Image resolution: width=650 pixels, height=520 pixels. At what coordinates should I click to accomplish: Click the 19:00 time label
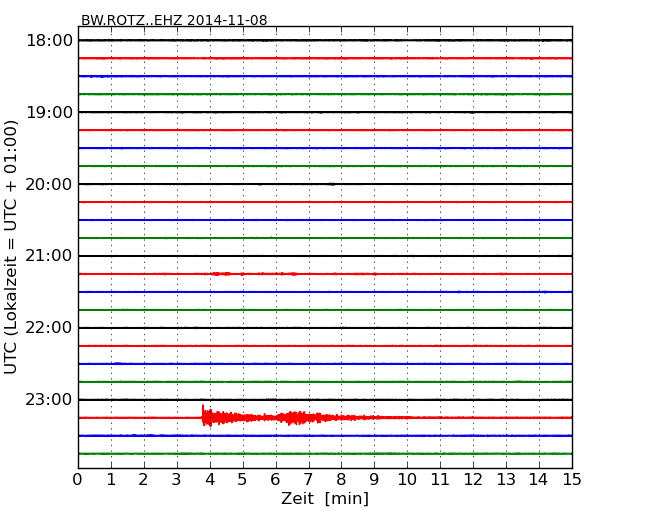[49, 112]
